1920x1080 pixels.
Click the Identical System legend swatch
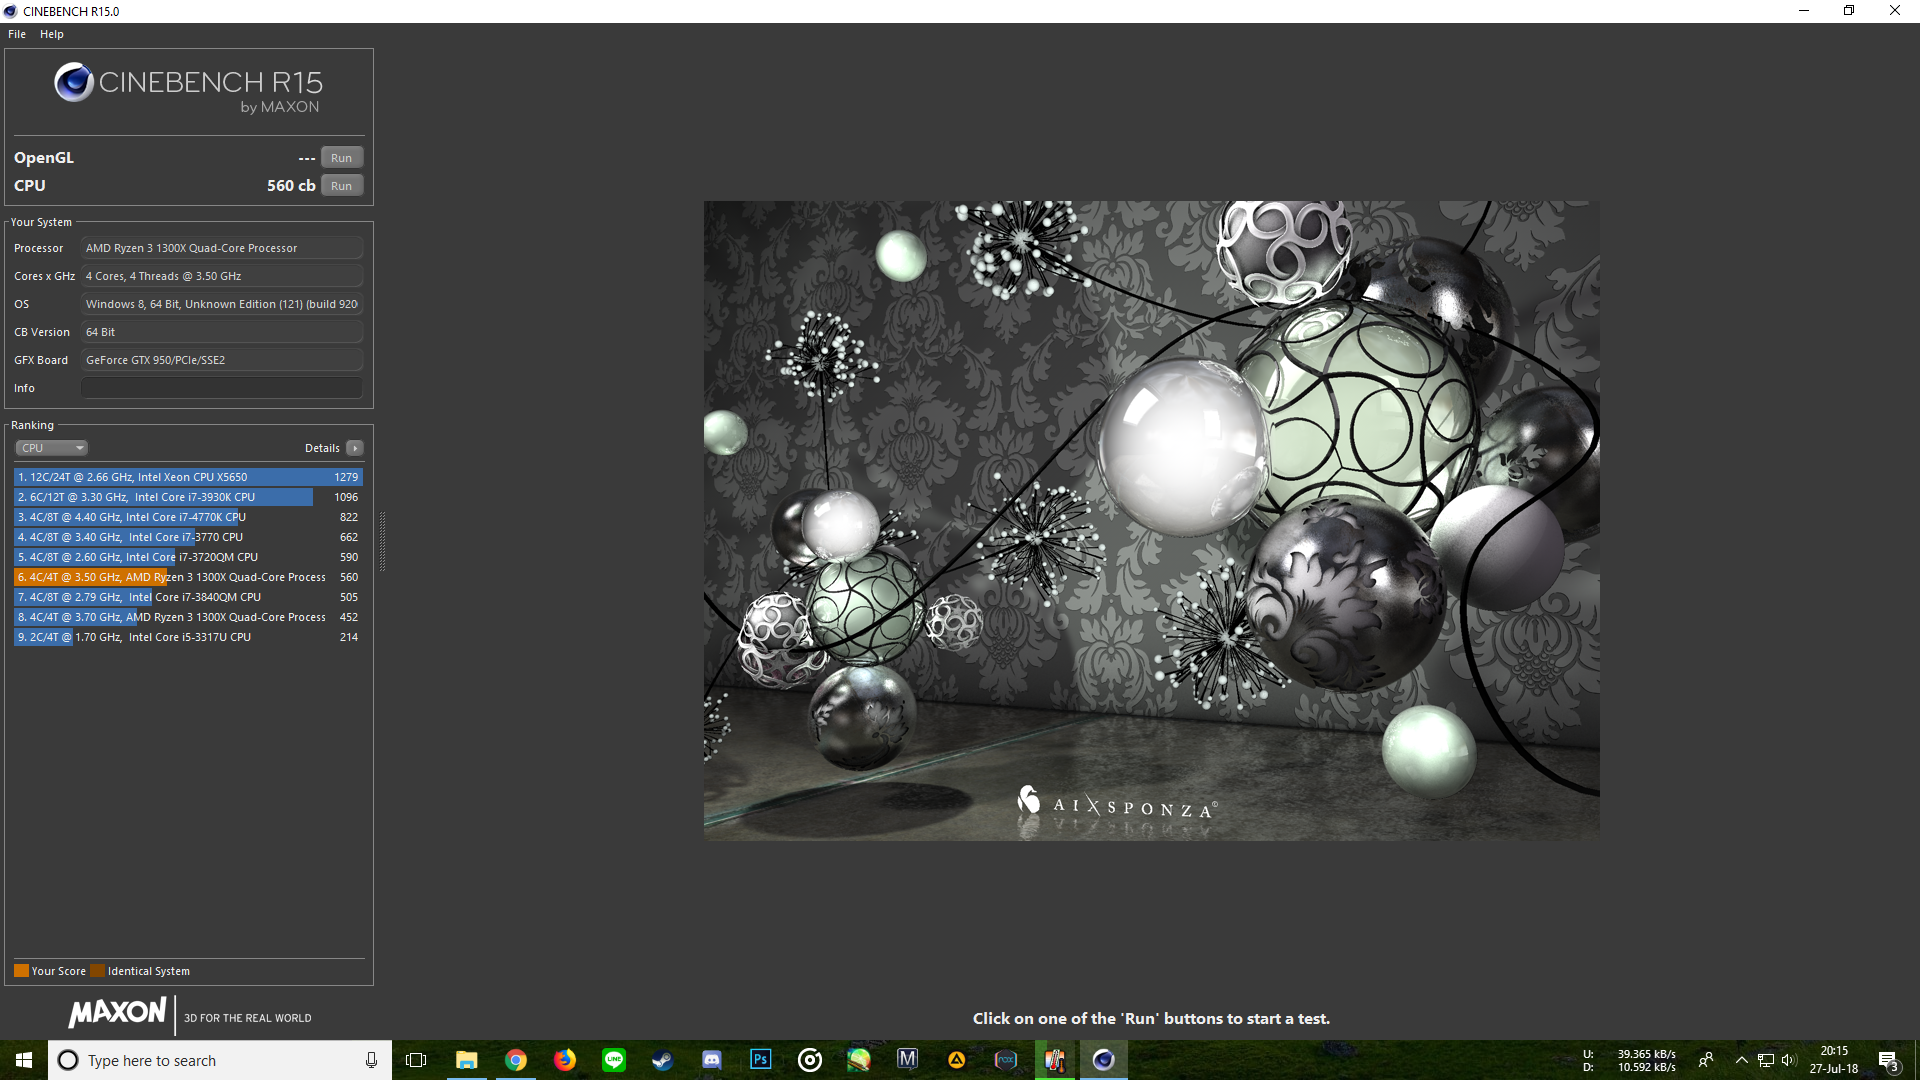(97, 971)
